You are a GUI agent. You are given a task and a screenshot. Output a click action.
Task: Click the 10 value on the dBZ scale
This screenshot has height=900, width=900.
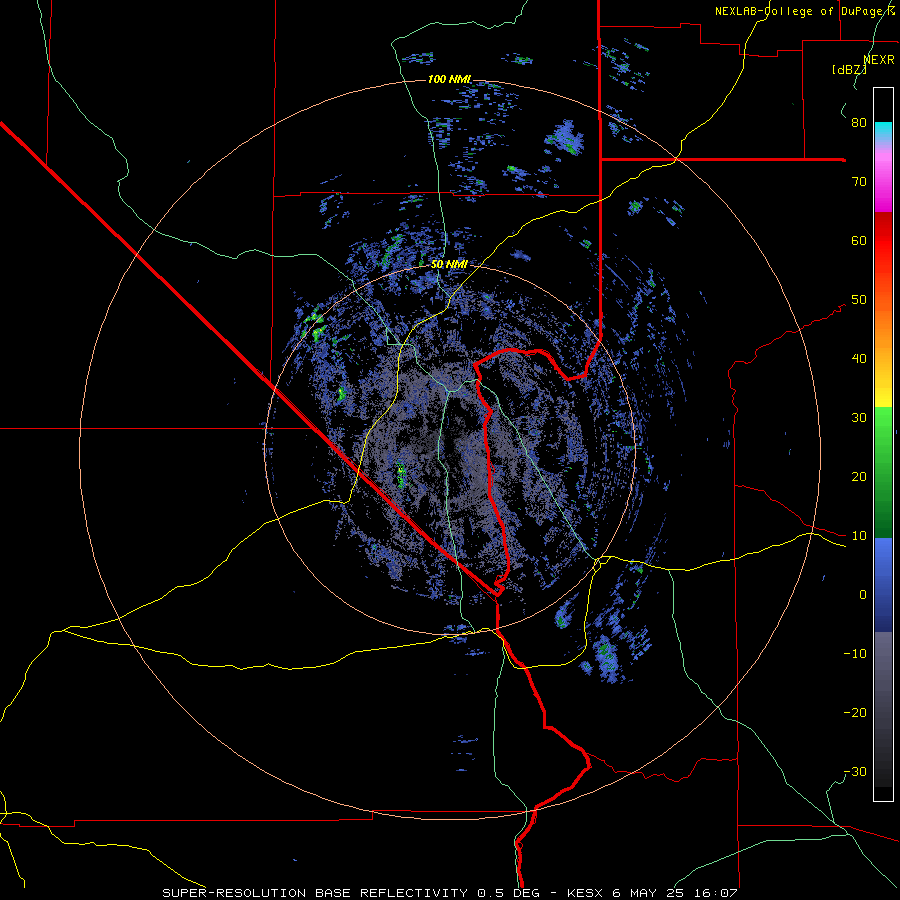(859, 536)
